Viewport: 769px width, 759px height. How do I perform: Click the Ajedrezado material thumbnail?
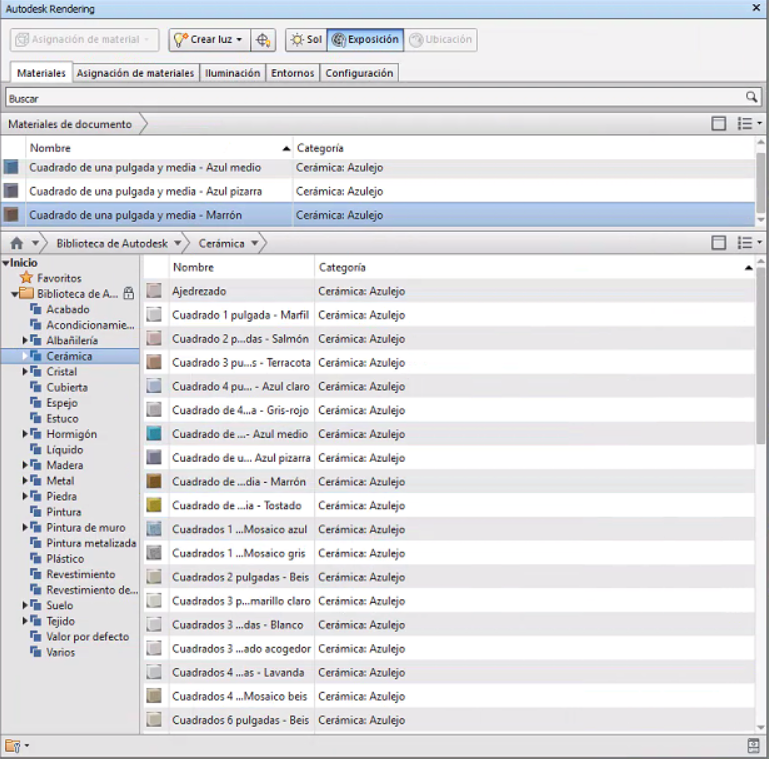pyautogui.click(x=154, y=291)
